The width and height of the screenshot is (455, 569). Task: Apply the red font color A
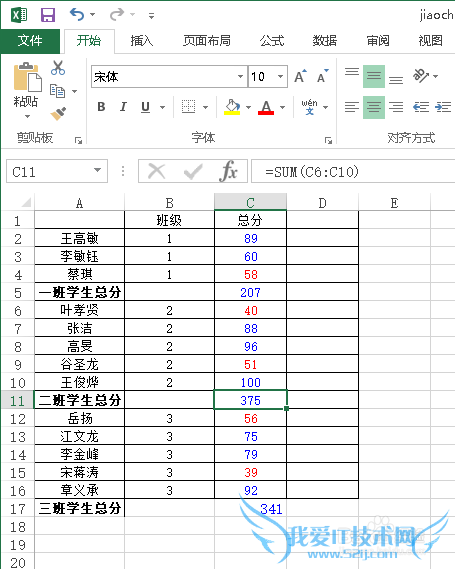point(266,107)
